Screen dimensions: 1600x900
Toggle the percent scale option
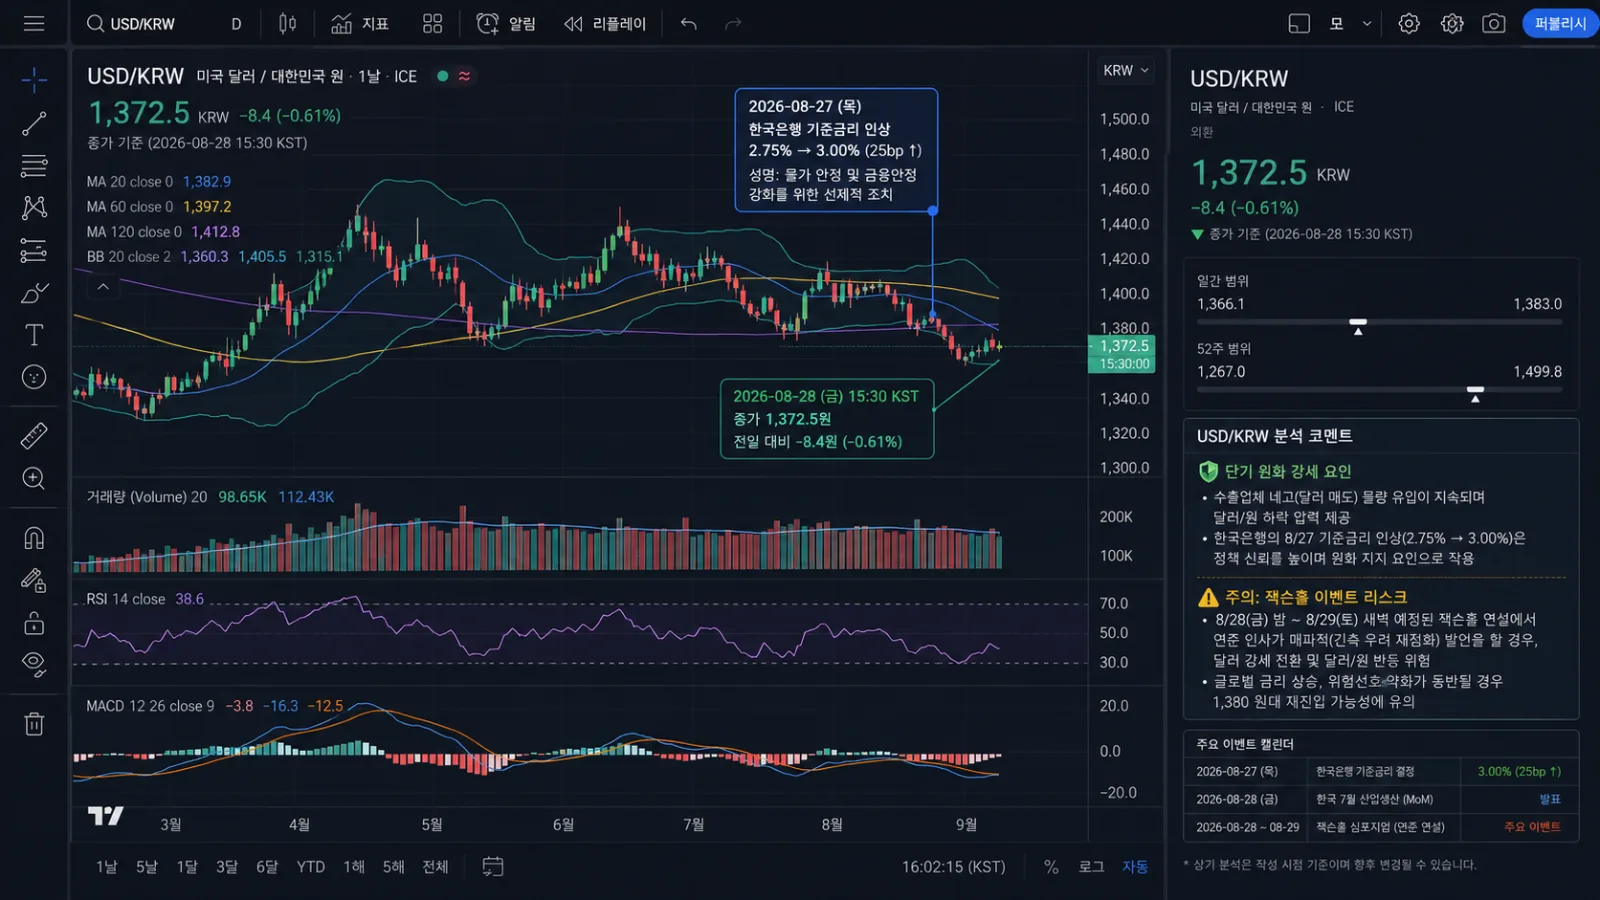(1051, 867)
